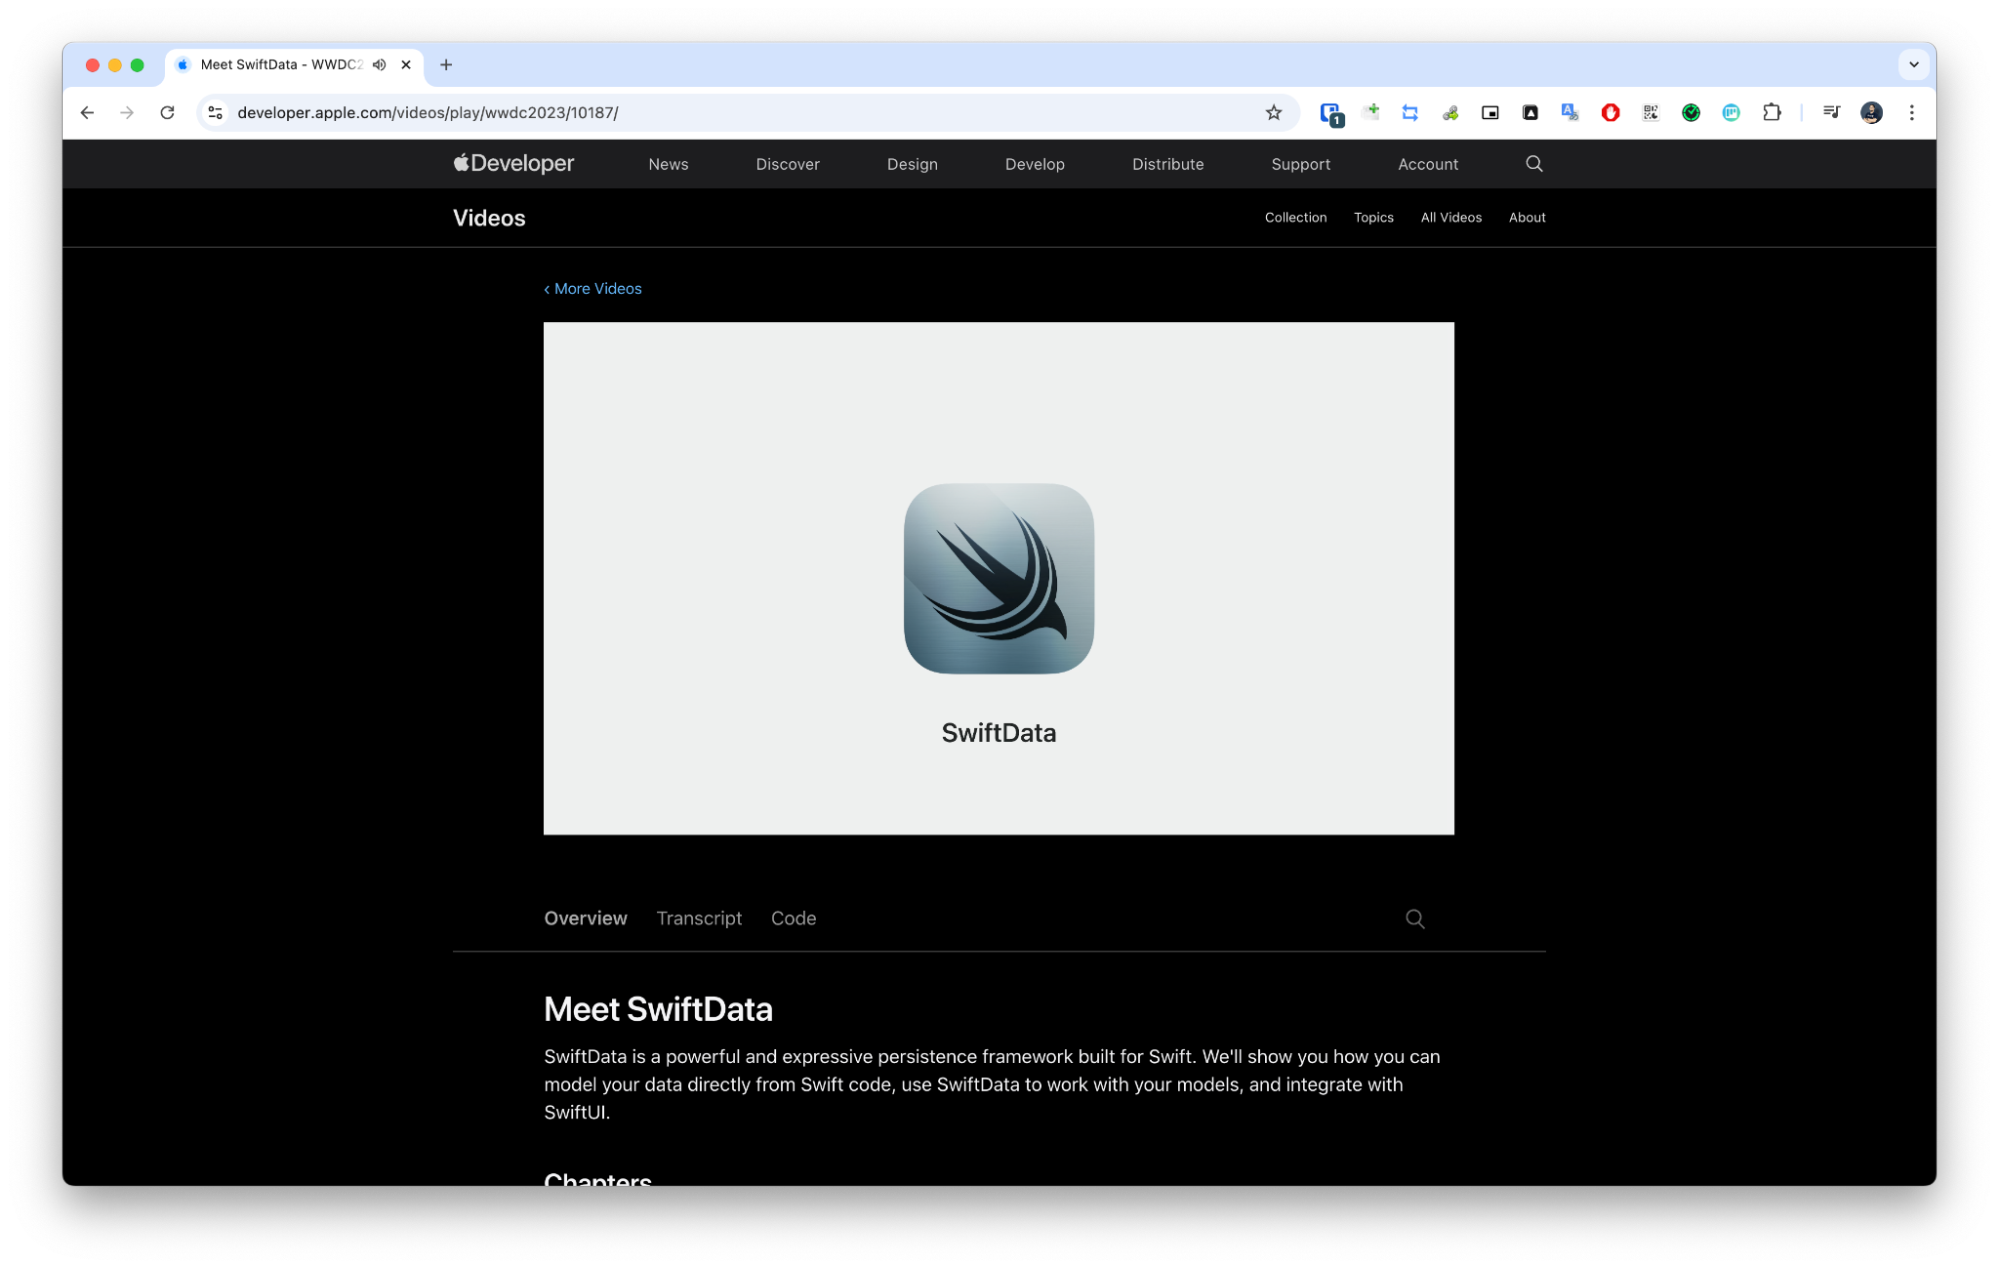1999x1268 pixels.
Task: Open the Topics link
Action: click(x=1373, y=218)
